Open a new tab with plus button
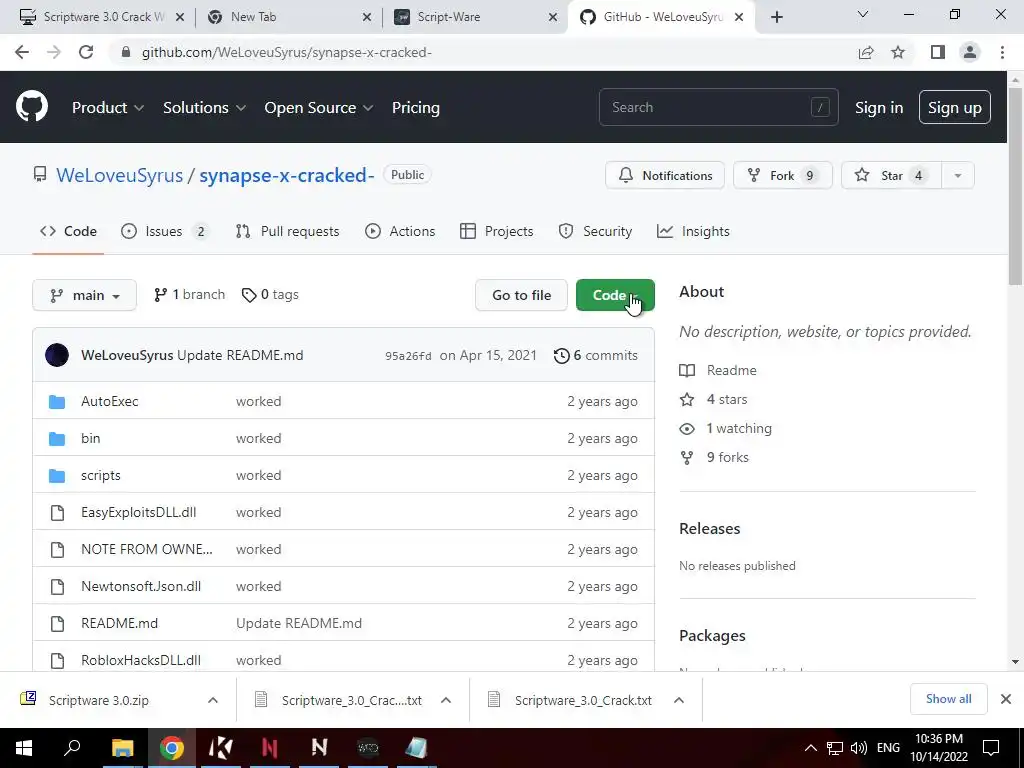Screen dimensions: 1024x768 point(776,18)
